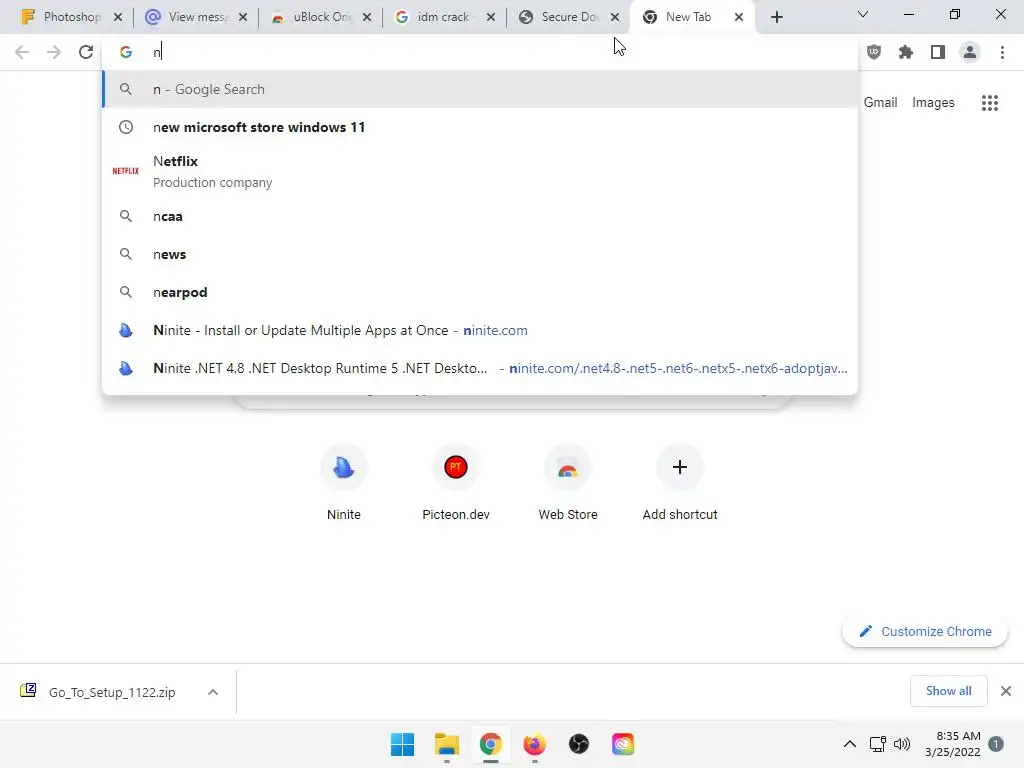The width and height of the screenshot is (1024, 768).
Task: Switch to the Secure Download tab
Action: (560, 17)
